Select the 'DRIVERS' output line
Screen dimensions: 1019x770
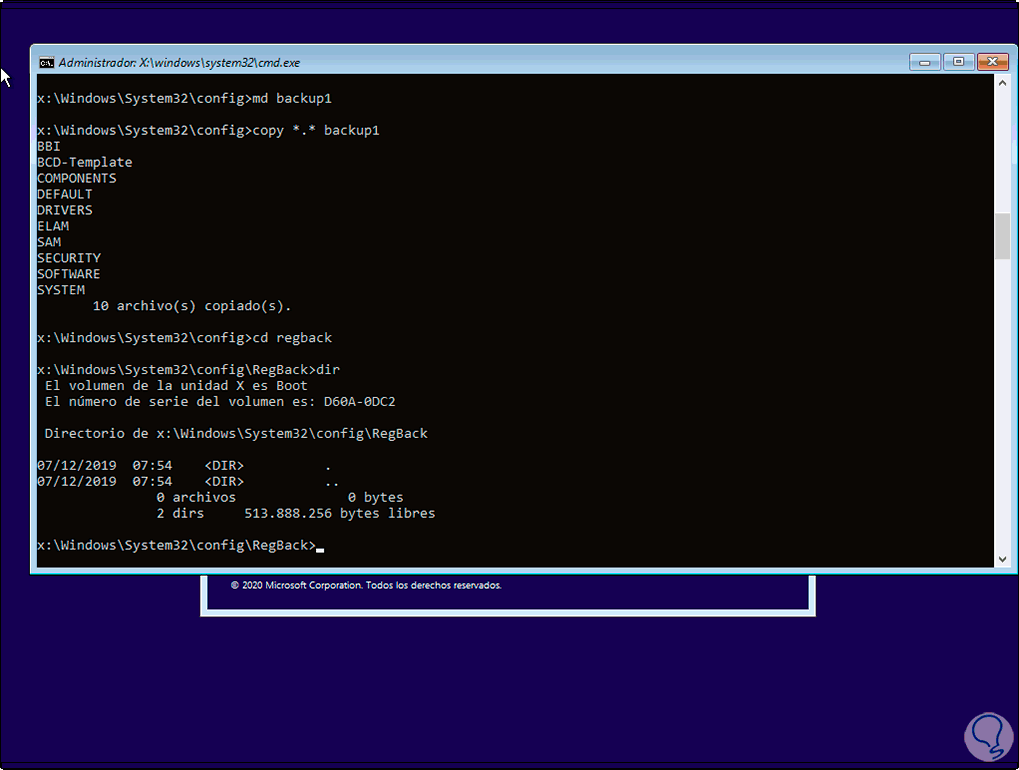(x=64, y=210)
